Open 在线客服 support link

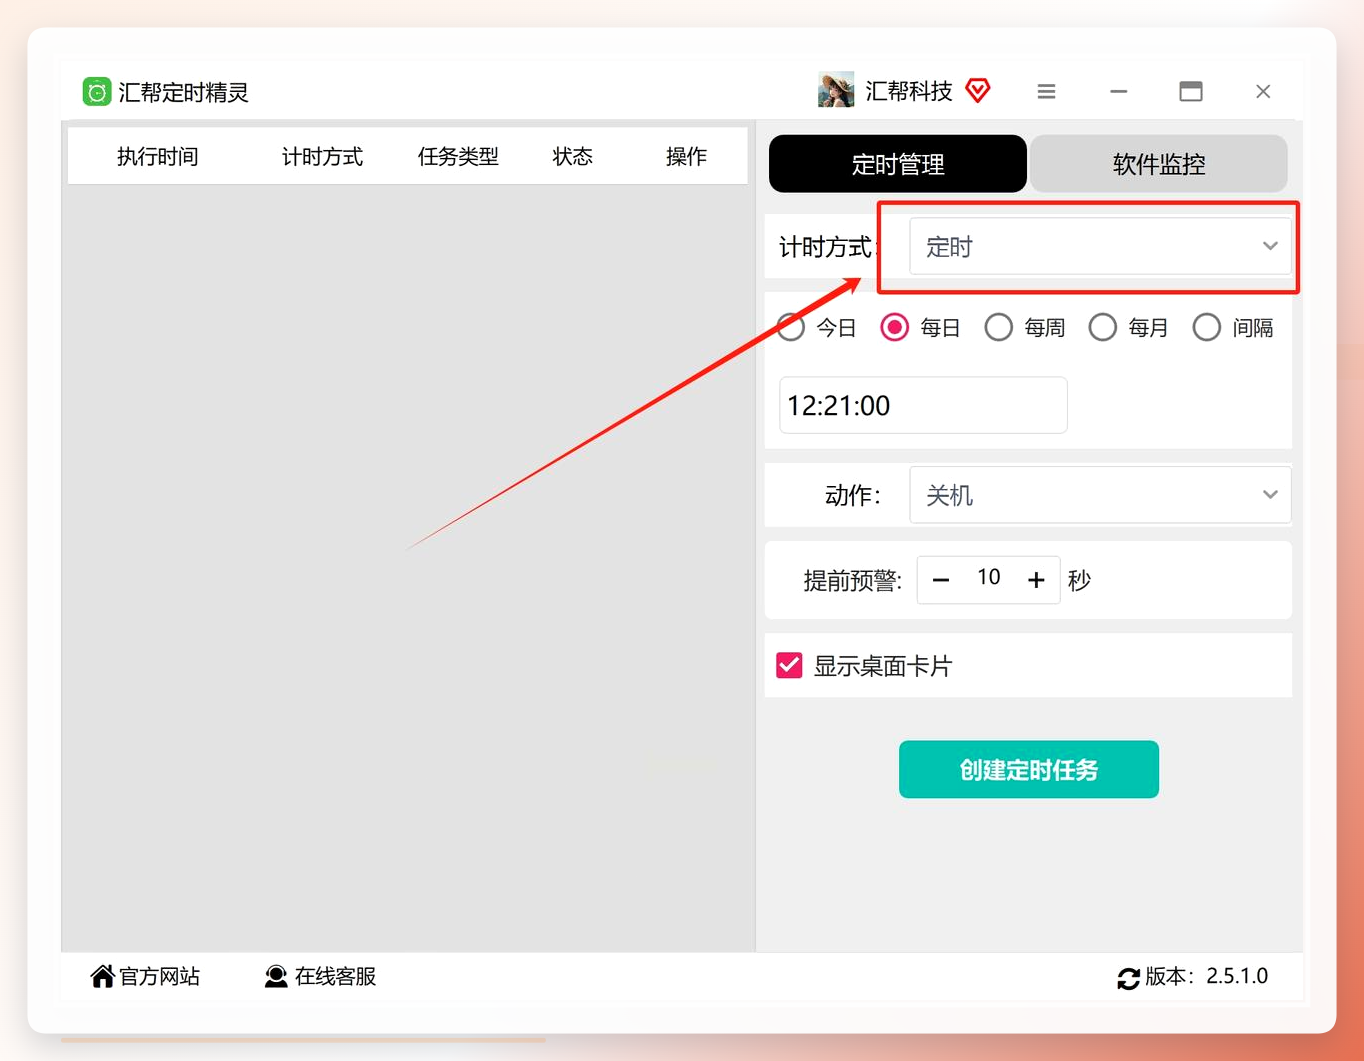pyautogui.click(x=320, y=976)
